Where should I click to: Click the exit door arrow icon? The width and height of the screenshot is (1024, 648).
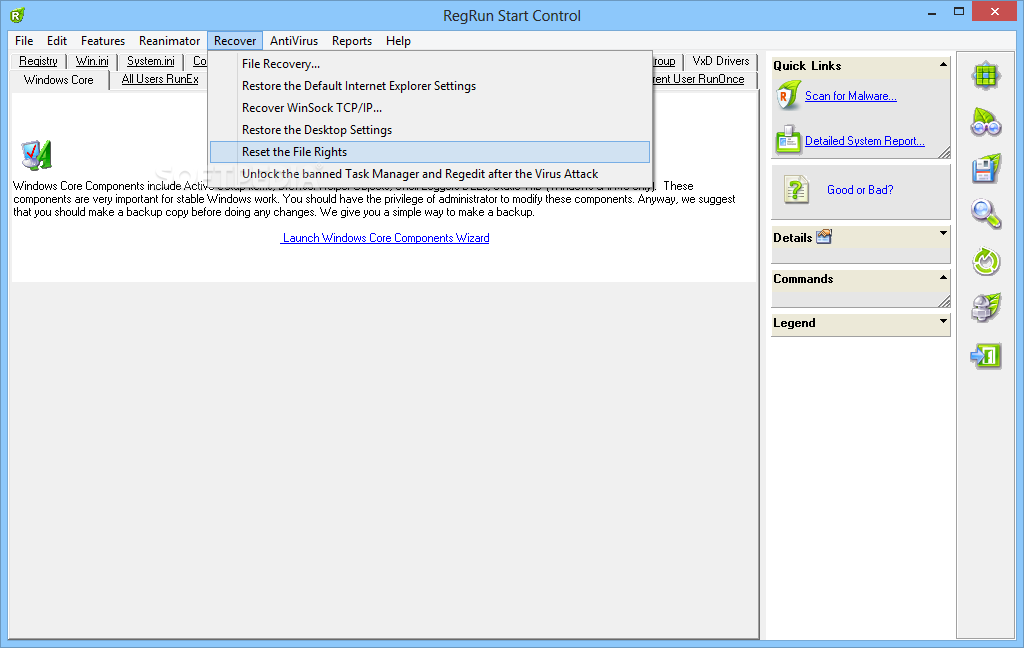click(x=985, y=356)
